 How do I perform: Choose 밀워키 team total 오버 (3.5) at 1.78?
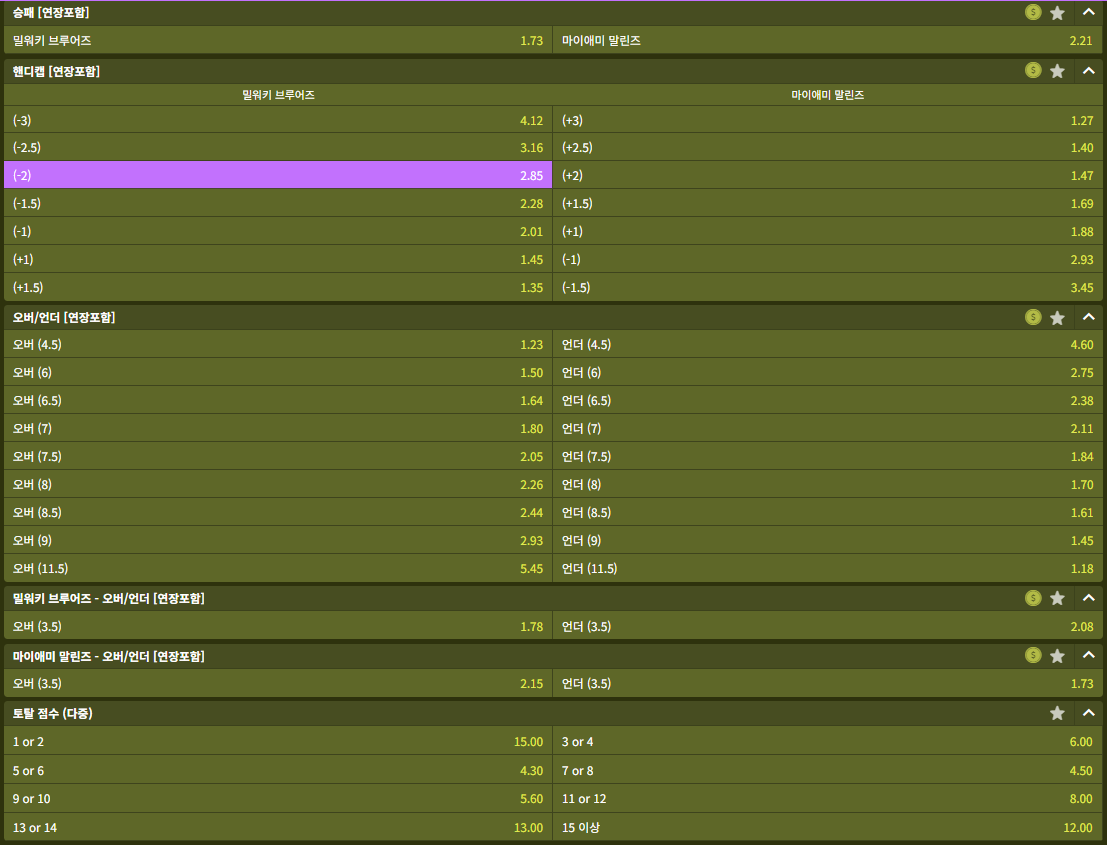click(x=278, y=626)
